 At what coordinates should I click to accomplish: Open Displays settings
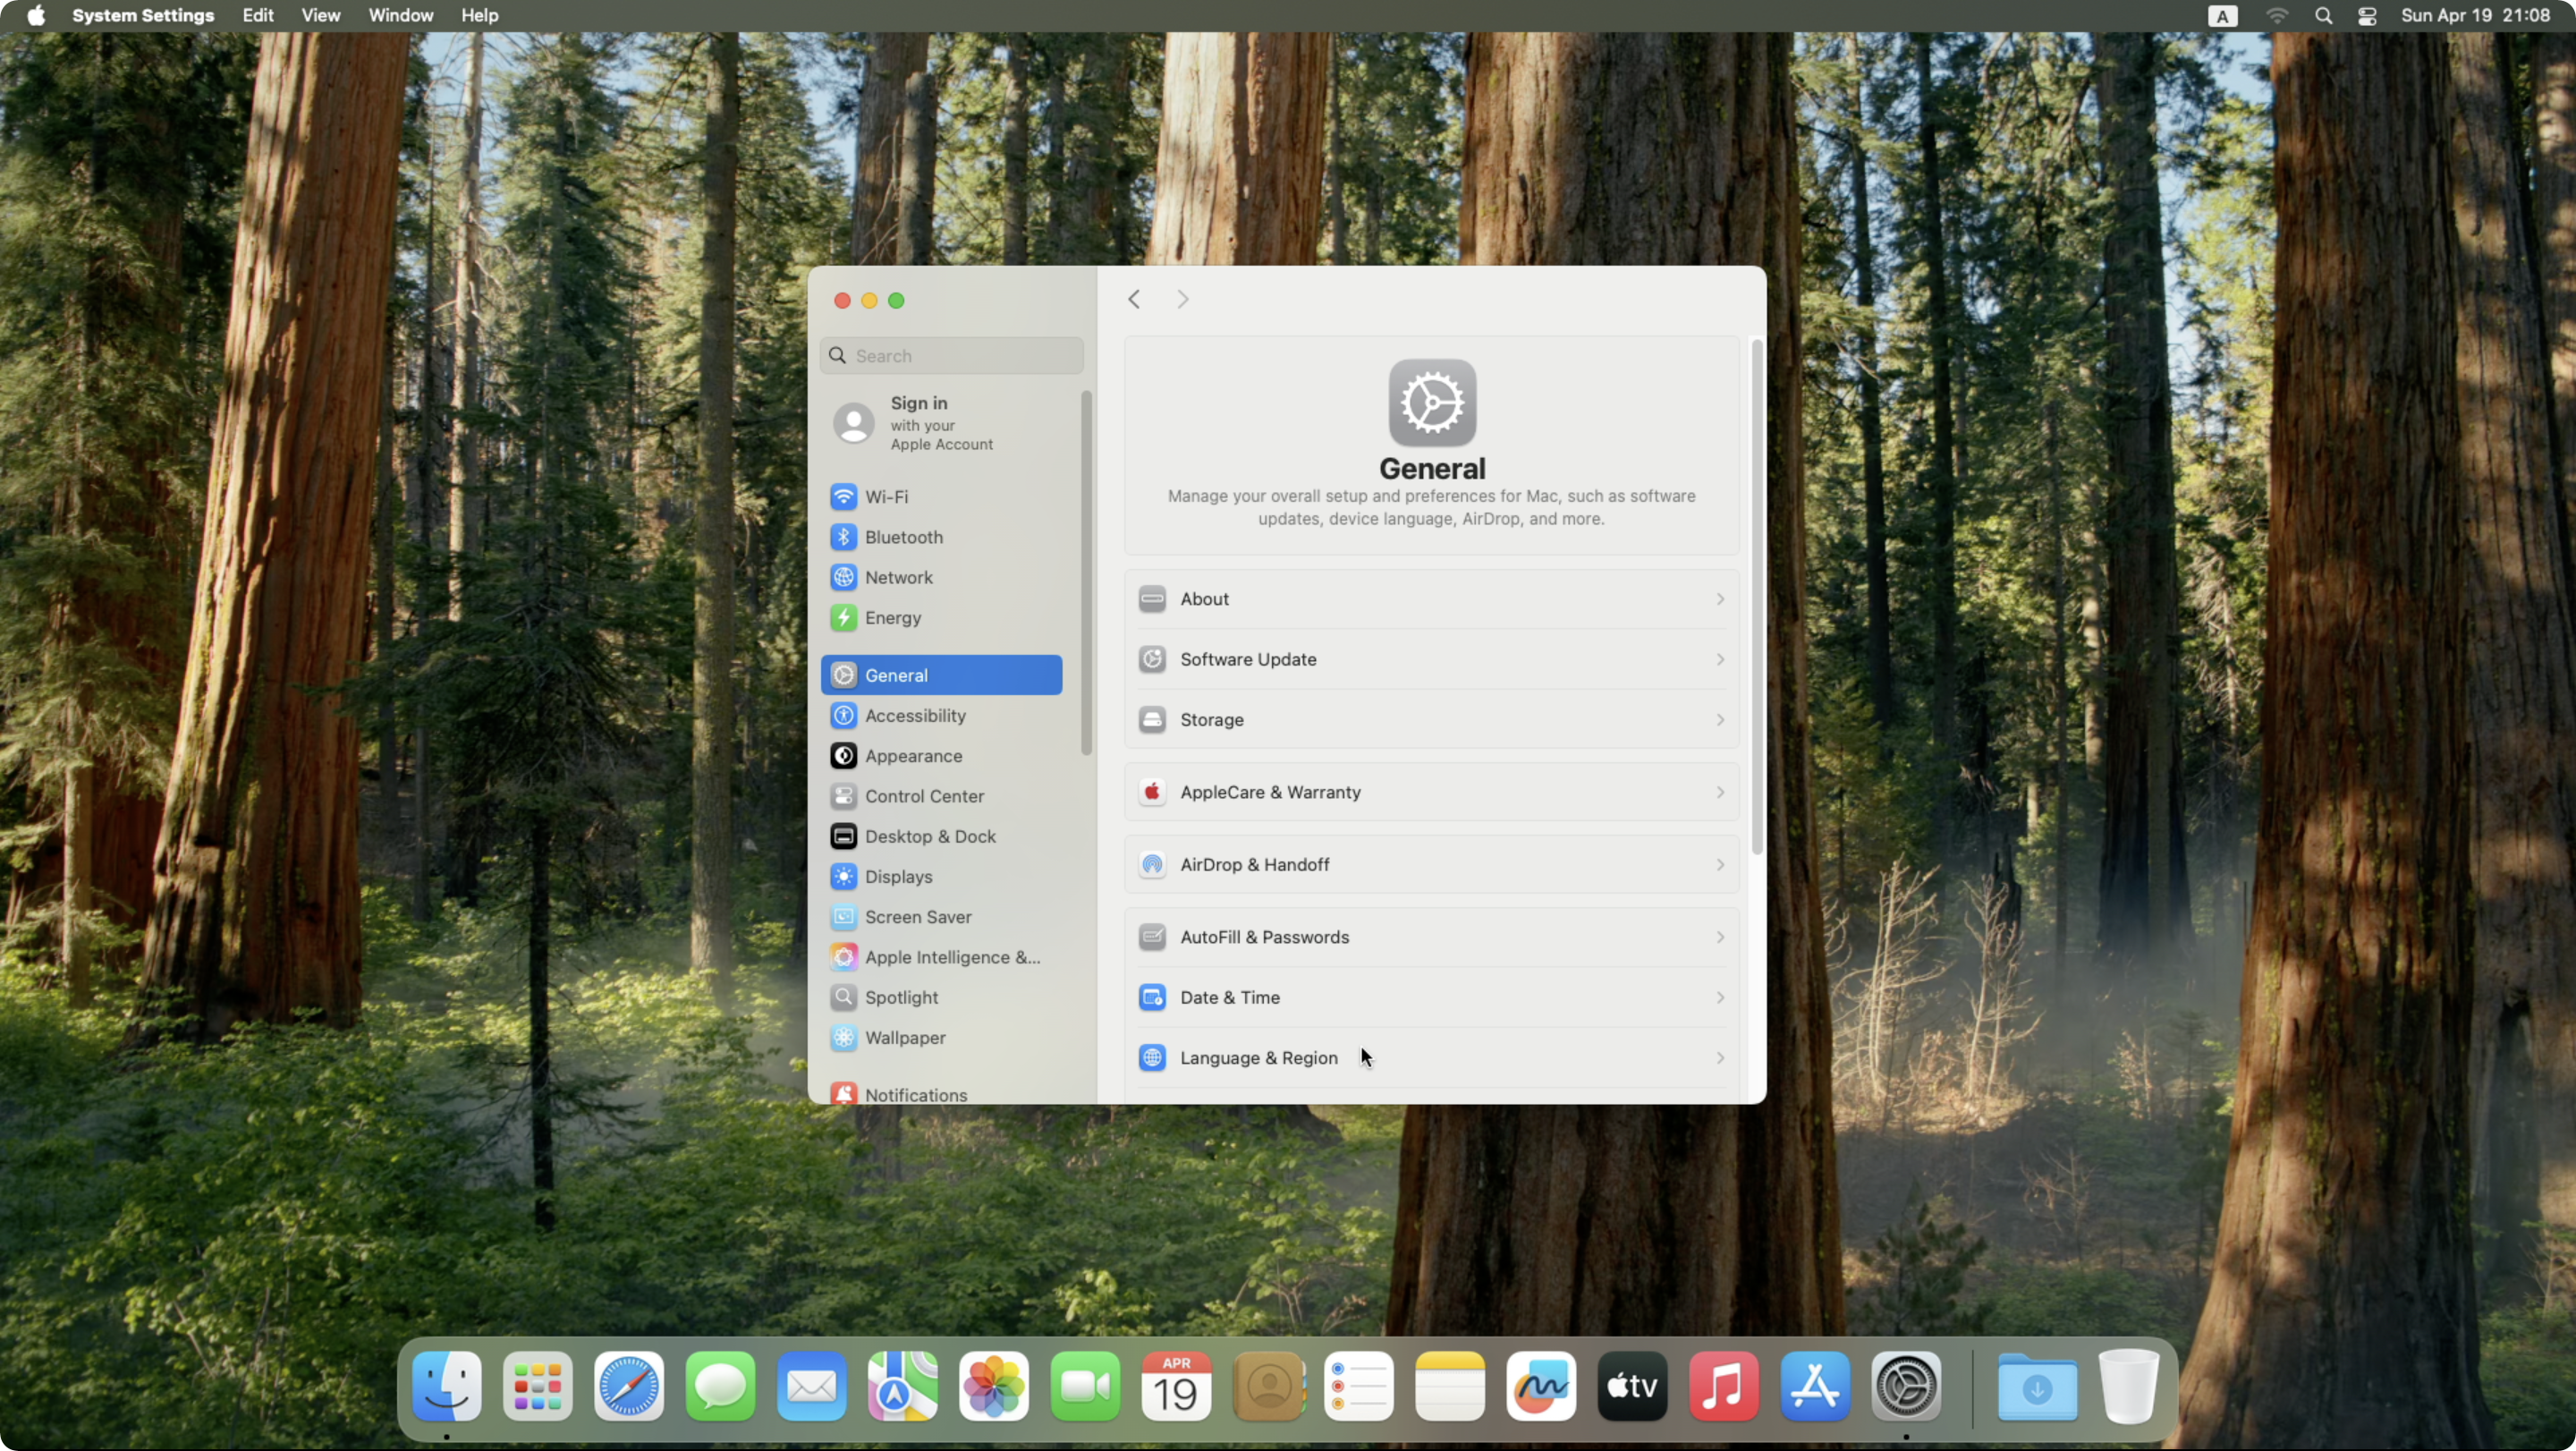point(941,877)
